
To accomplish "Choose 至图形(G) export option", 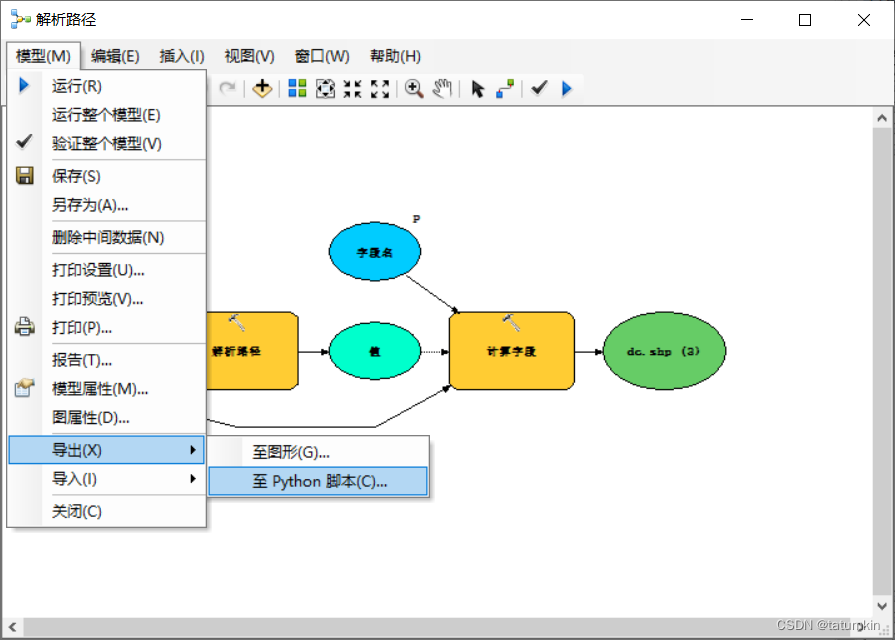I will [x=318, y=451].
